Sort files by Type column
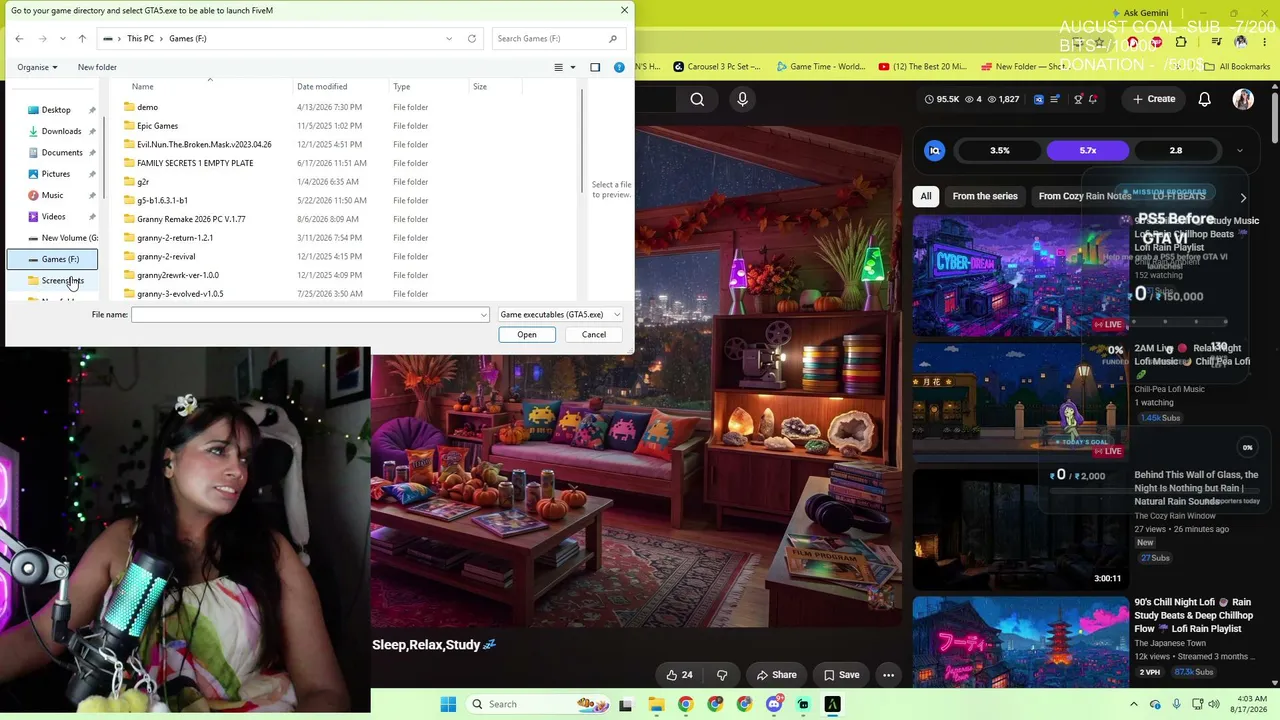1280x720 pixels. pos(401,87)
